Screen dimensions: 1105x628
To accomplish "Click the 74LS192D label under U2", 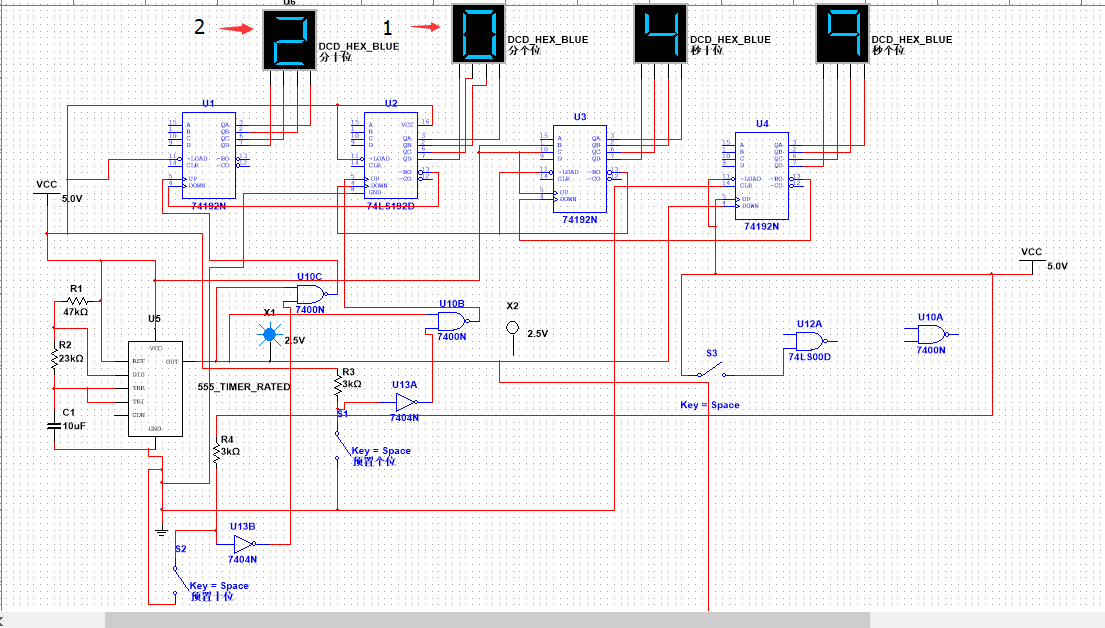I will point(390,207).
